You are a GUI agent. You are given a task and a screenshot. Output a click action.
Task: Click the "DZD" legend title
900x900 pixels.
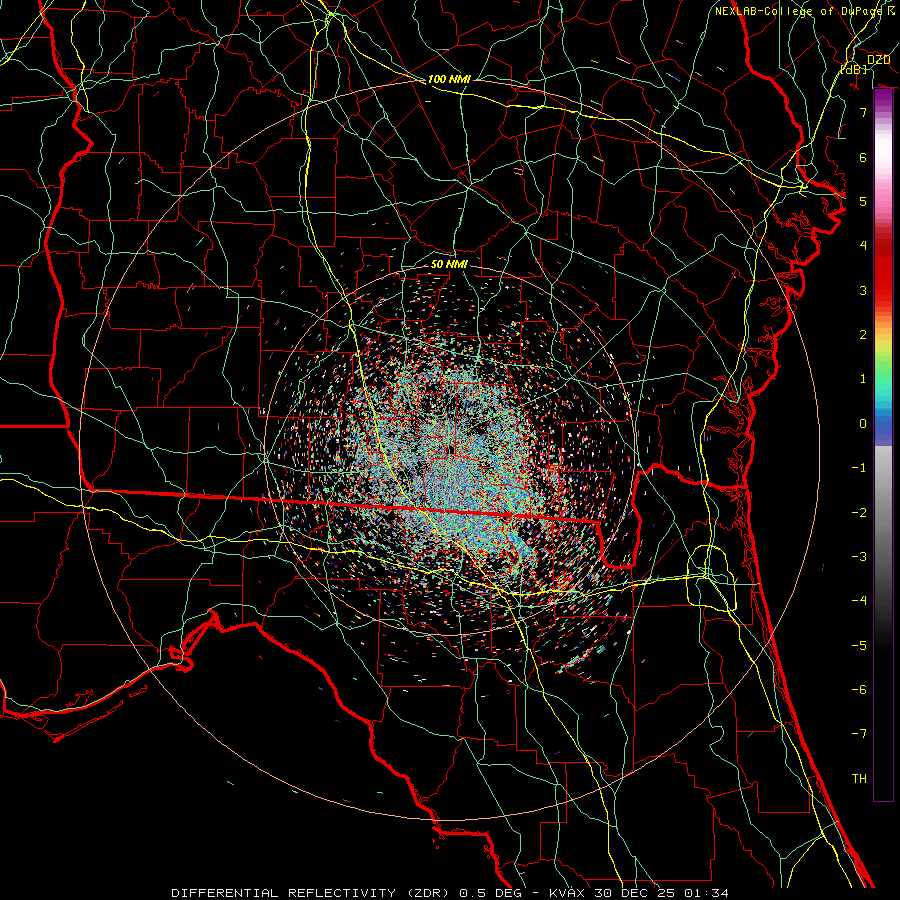(879, 60)
